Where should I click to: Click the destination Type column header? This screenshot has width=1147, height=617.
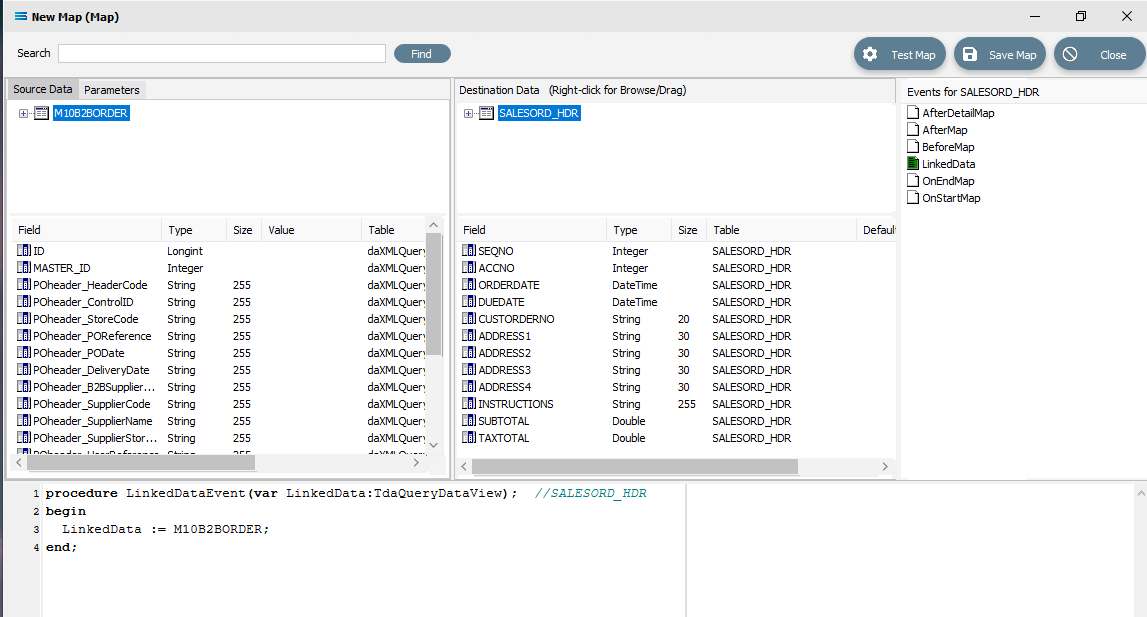[x=639, y=230]
